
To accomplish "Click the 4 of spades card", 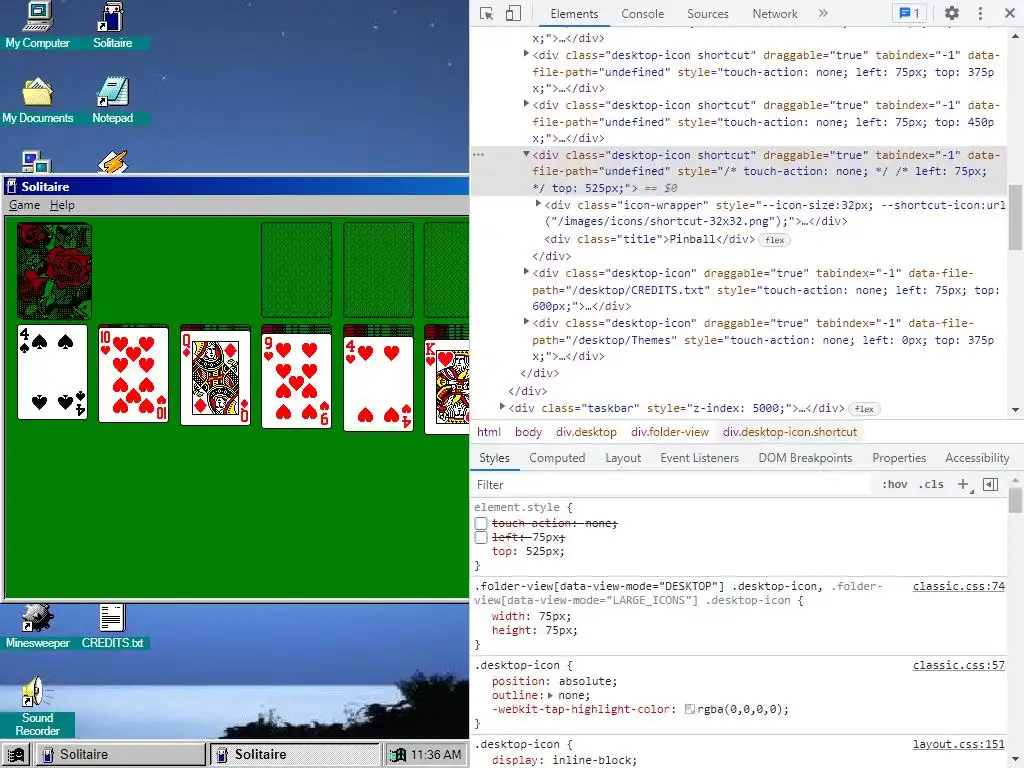I will click(x=52, y=372).
